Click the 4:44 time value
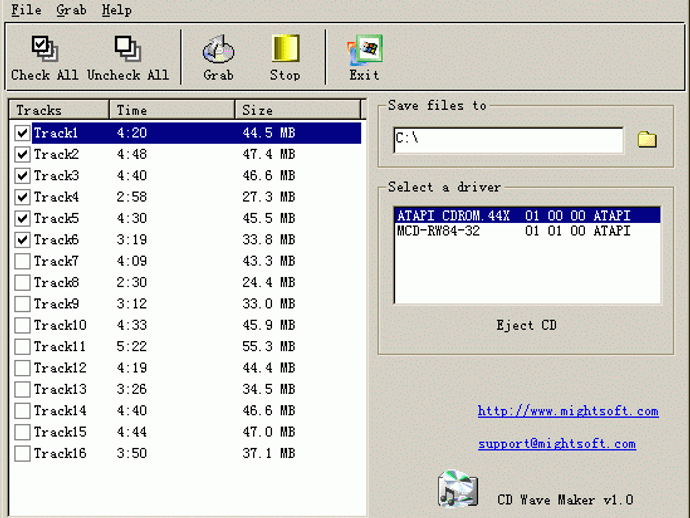690x518 pixels. click(x=132, y=432)
